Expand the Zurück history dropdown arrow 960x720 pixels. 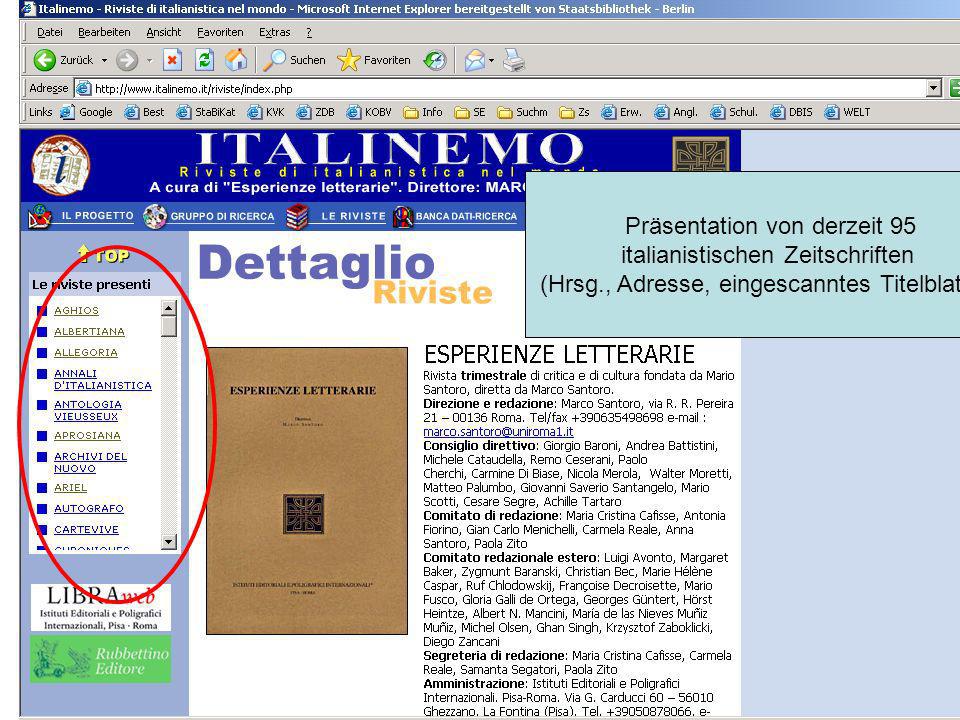[104, 60]
